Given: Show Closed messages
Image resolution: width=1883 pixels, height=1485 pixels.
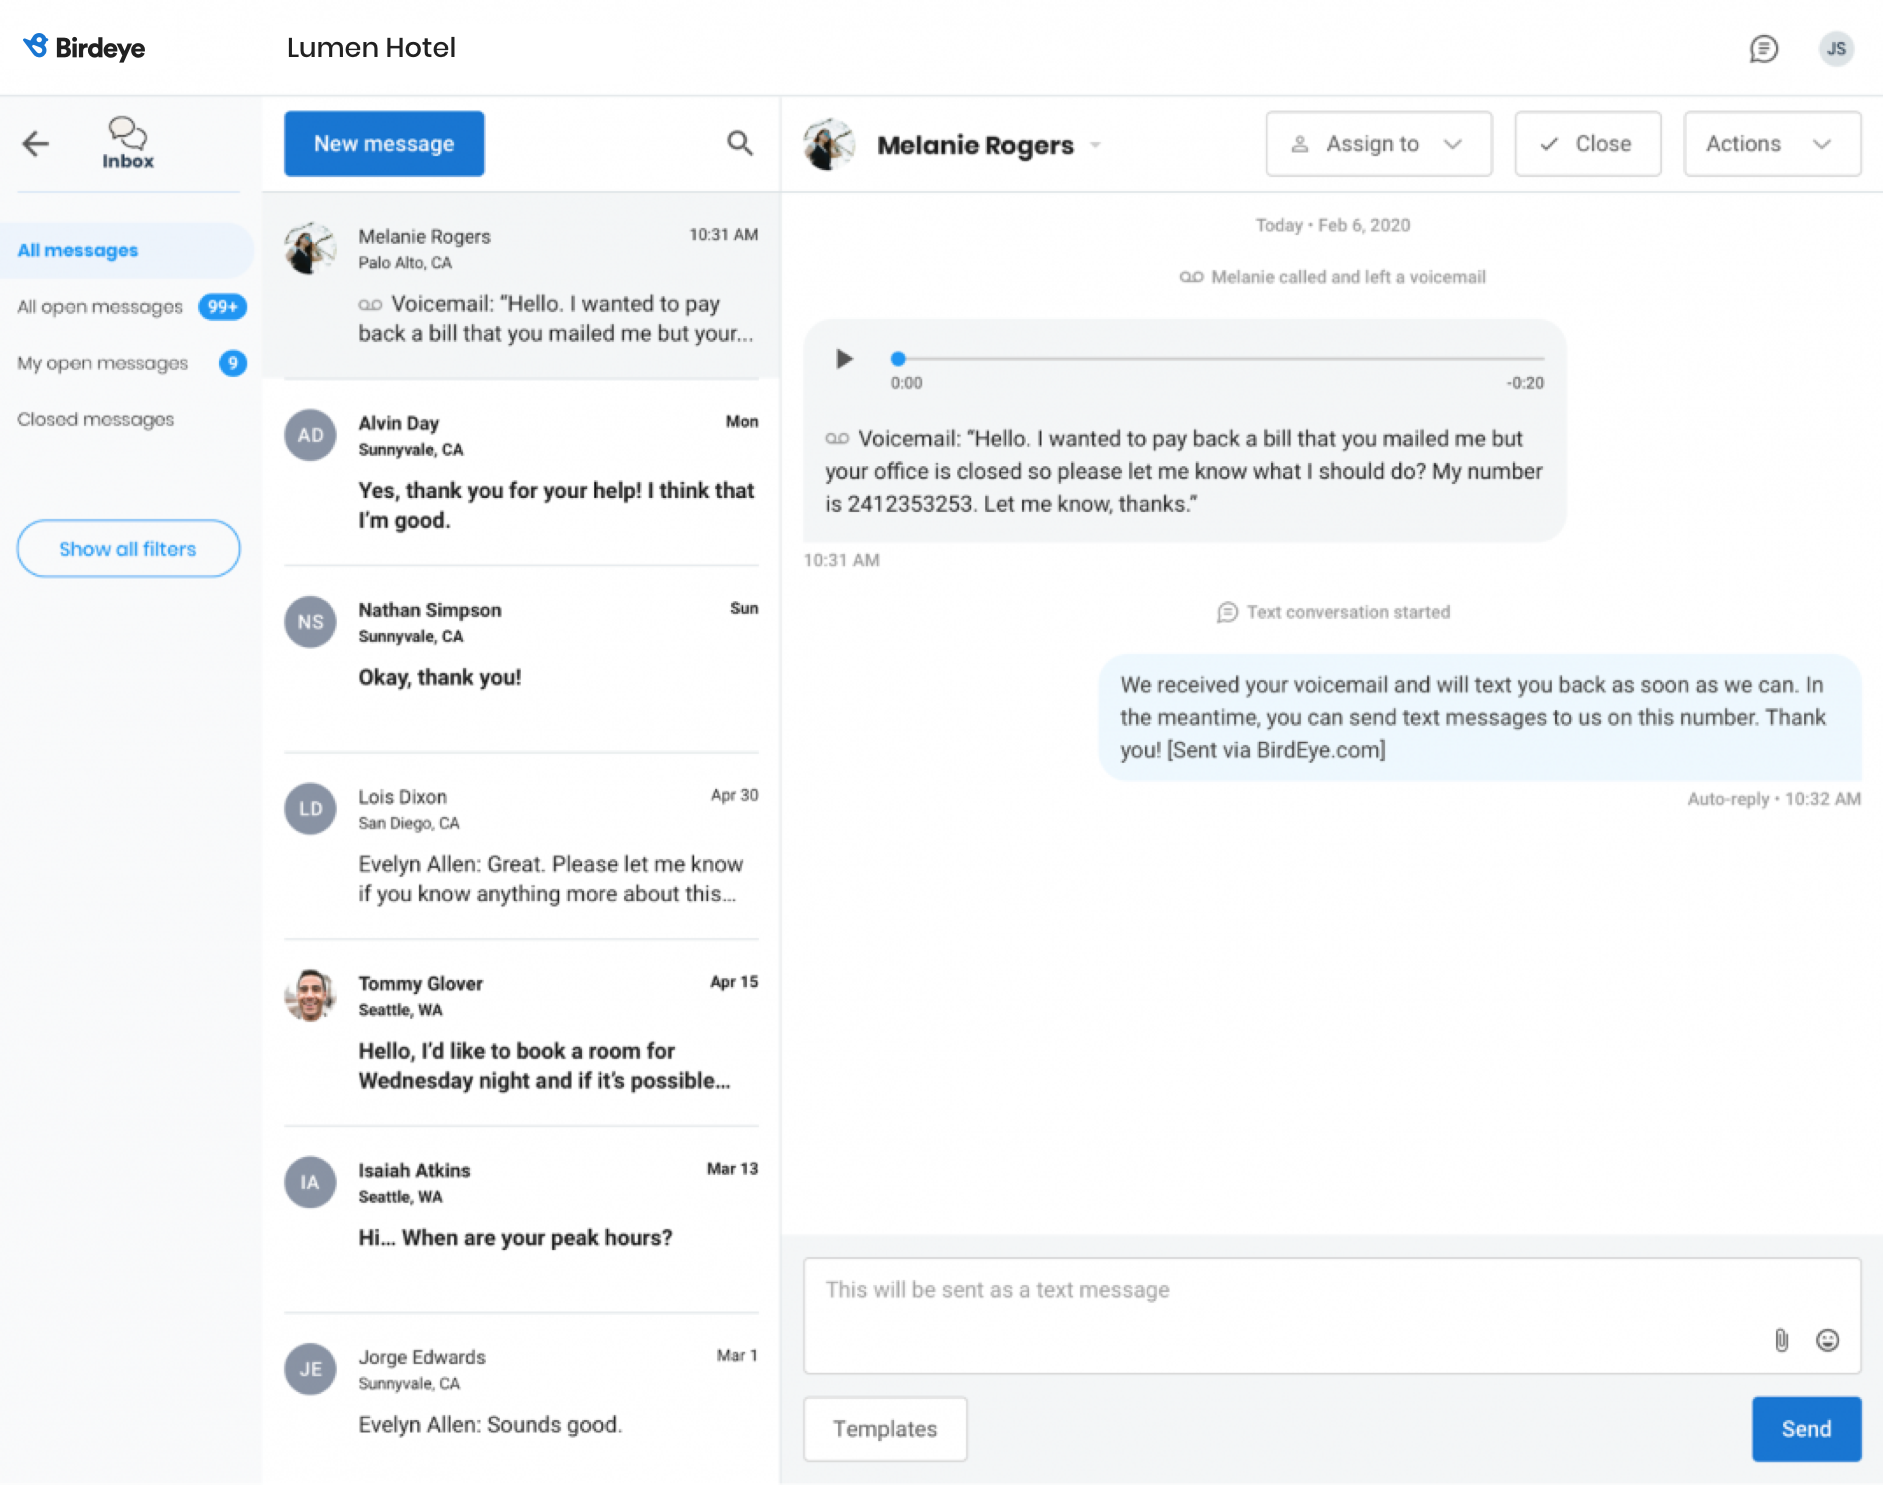Looking at the screenshot, I should 95,419.
